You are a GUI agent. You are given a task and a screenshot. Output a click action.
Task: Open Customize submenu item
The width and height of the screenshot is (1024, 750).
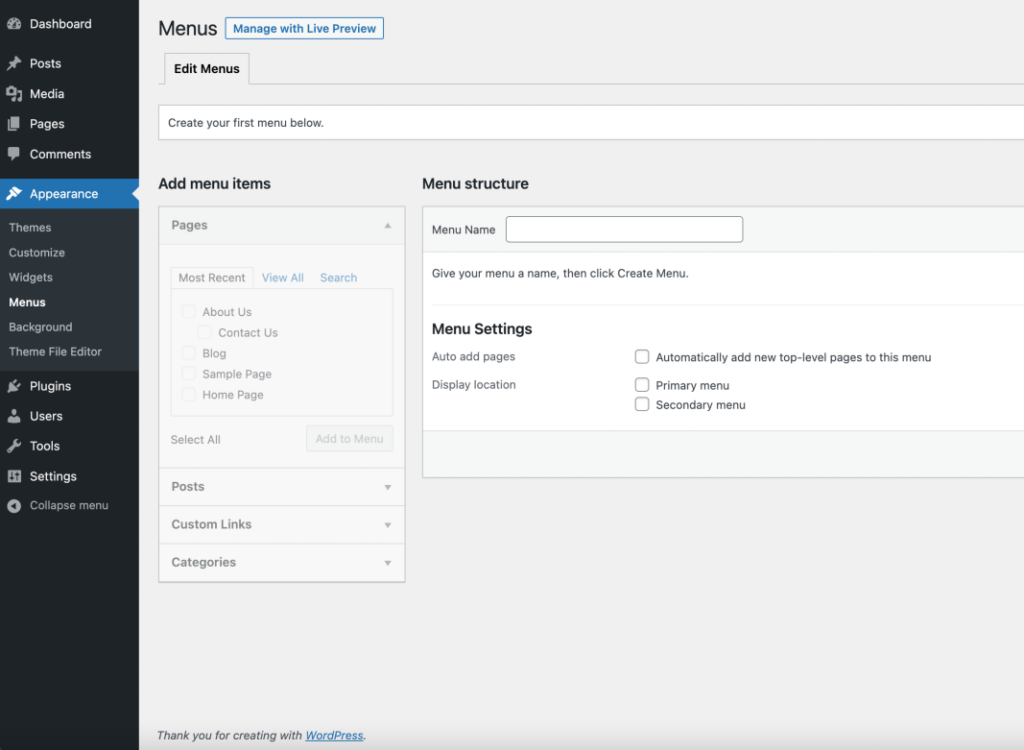[37, 252]
